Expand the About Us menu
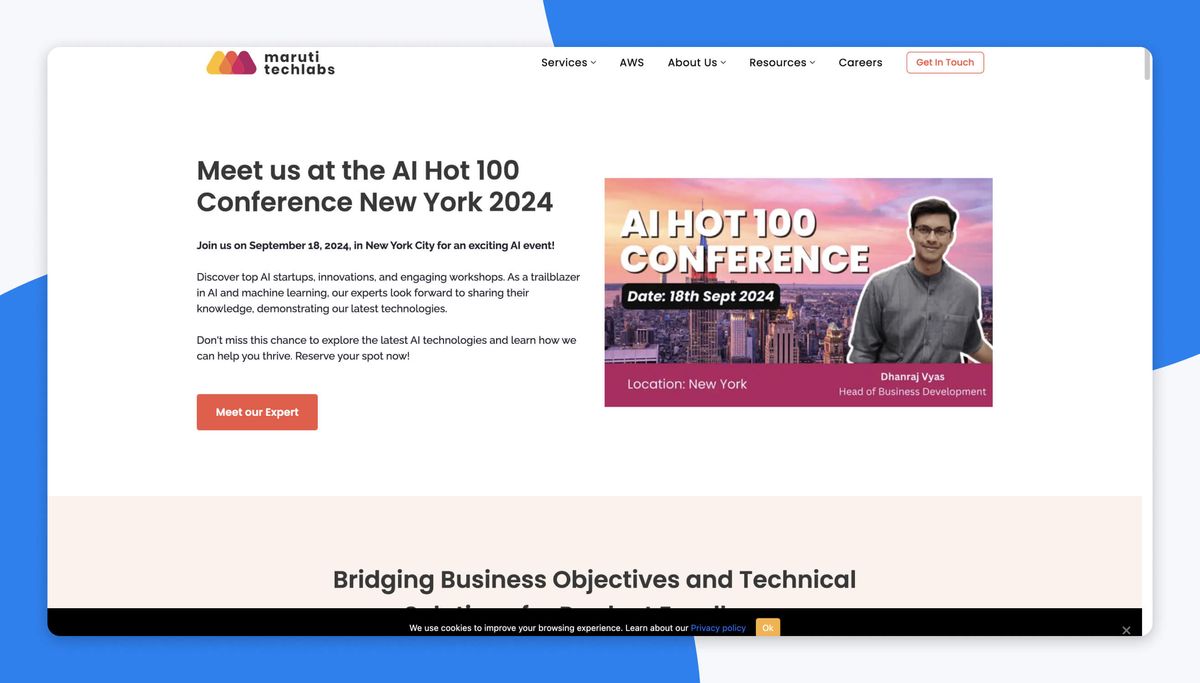 (x=697, y=63)
